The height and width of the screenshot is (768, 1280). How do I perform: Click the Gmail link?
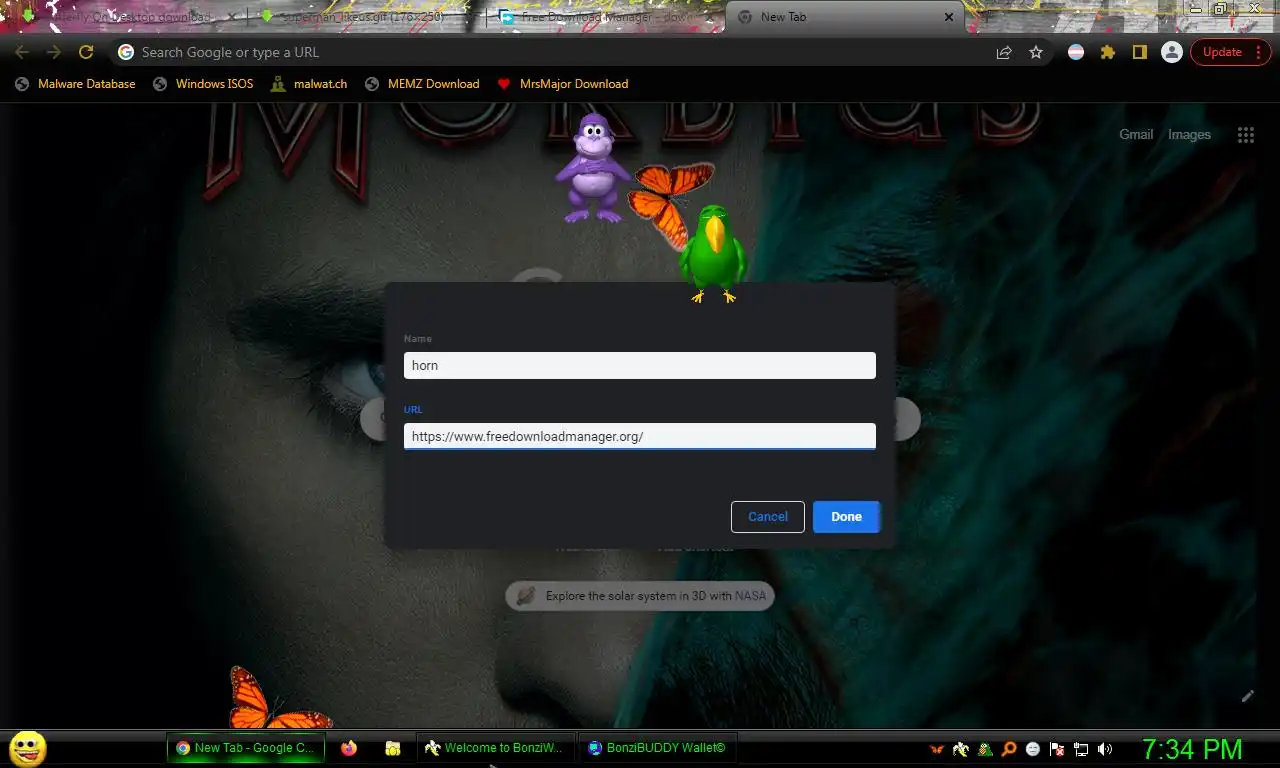click(1136, 134)
